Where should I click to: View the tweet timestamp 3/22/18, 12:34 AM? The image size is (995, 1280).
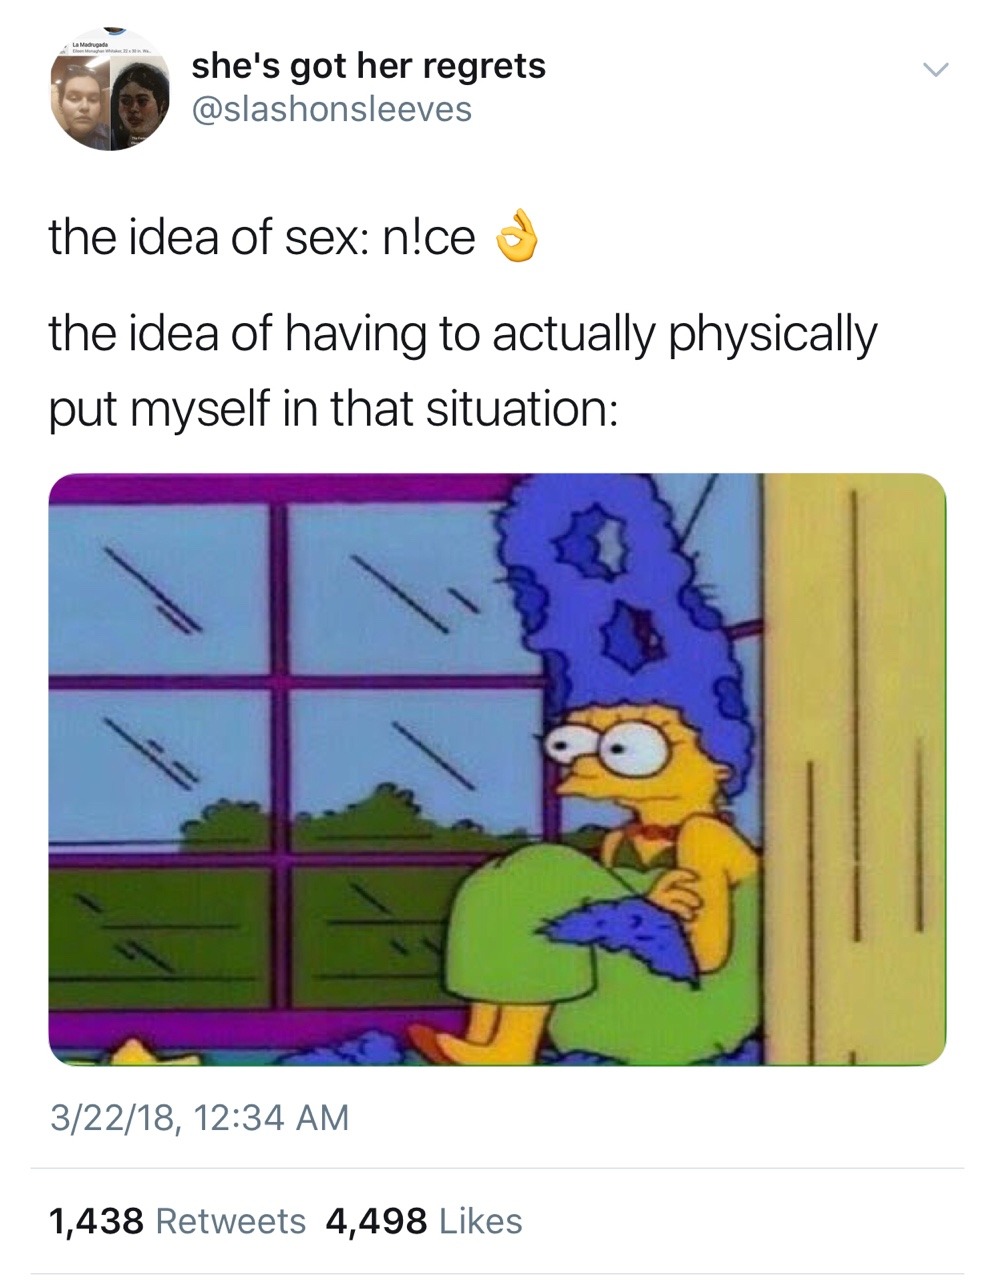click(x=199, y=1117)
